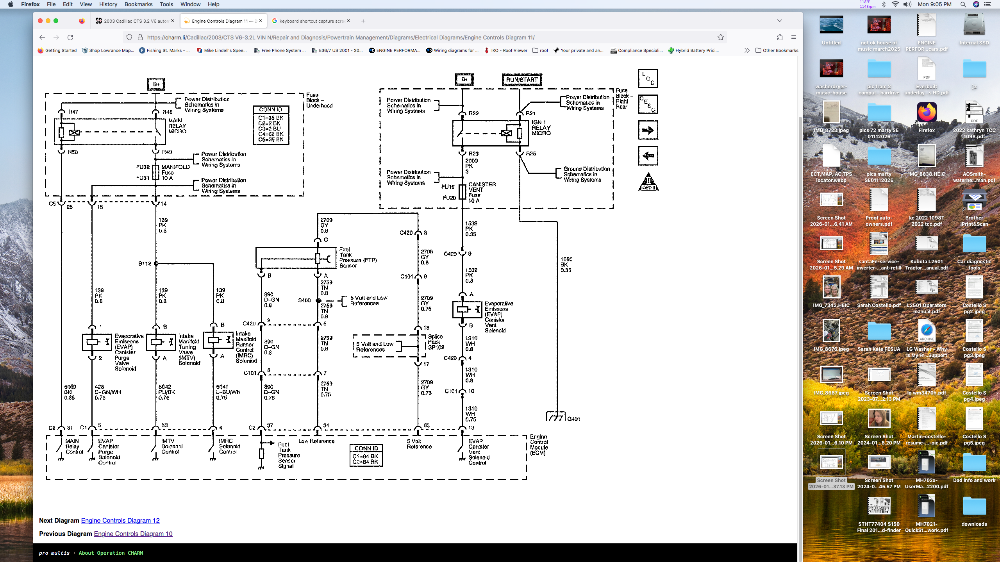Screen dimensions: 1000x562
Task: Open the Tools menu in menu bar
Action: (165, 4)
